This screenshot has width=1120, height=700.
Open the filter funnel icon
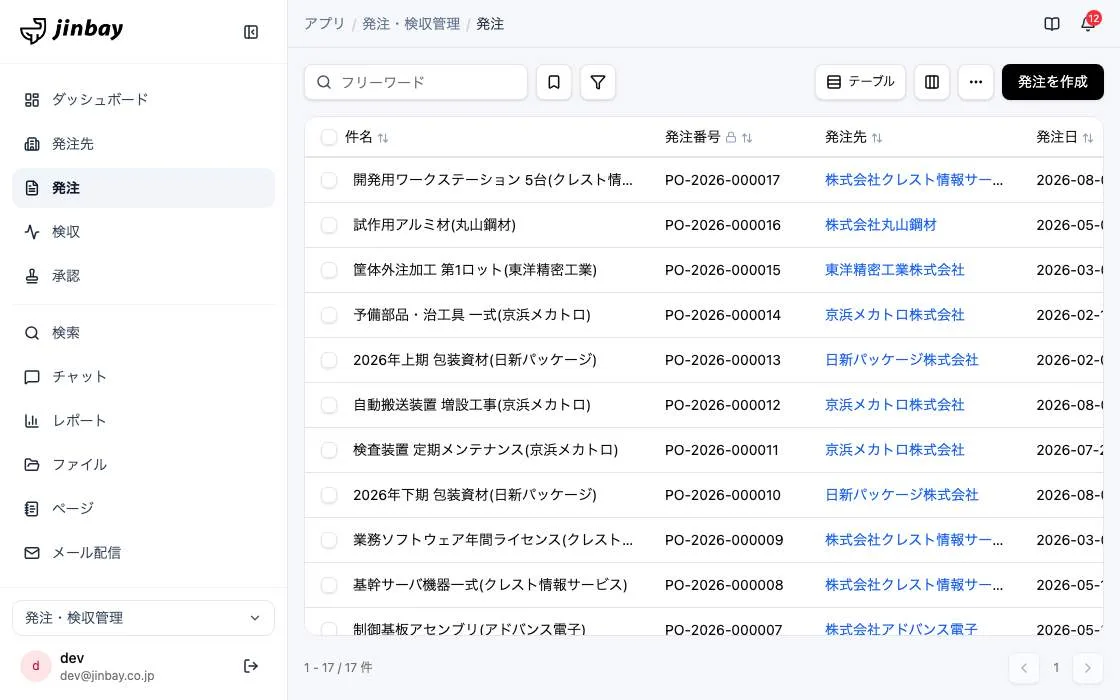pyautogui.click(x=598, y=82)
